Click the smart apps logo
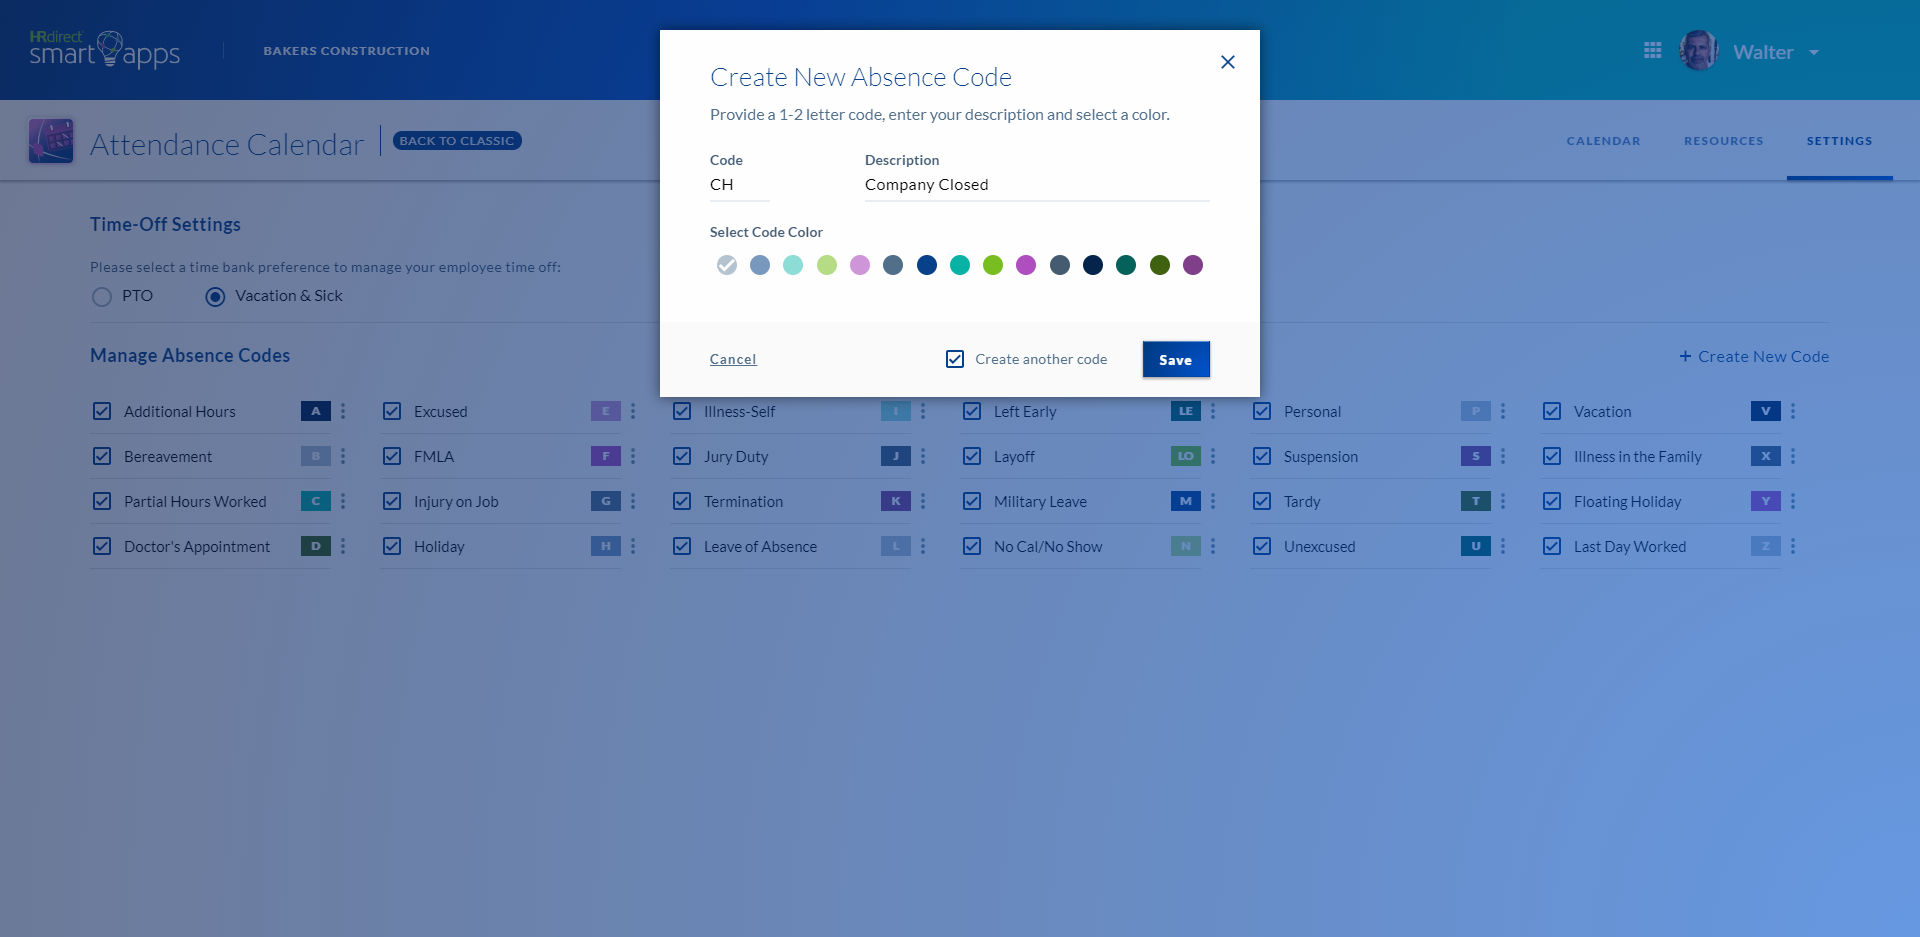This screenshot has width=1920, height=937. [105, 49]
